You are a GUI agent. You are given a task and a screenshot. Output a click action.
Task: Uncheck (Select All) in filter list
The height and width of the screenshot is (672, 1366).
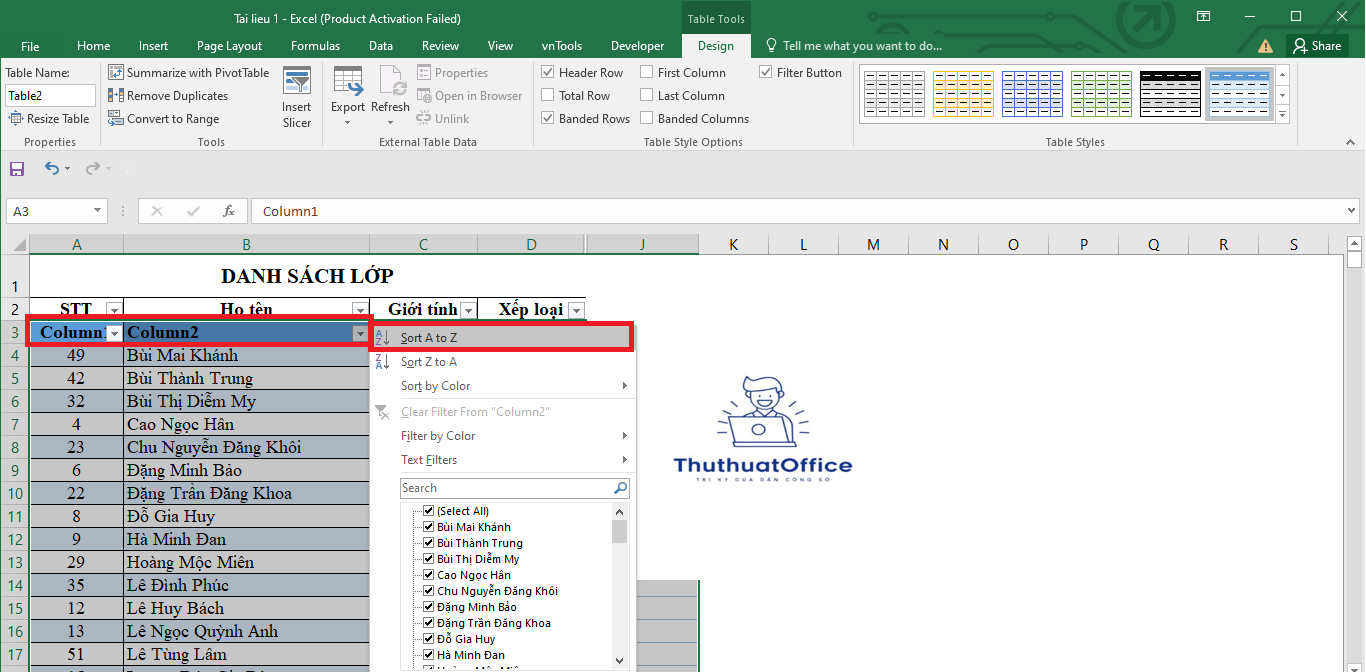(429, 511)
